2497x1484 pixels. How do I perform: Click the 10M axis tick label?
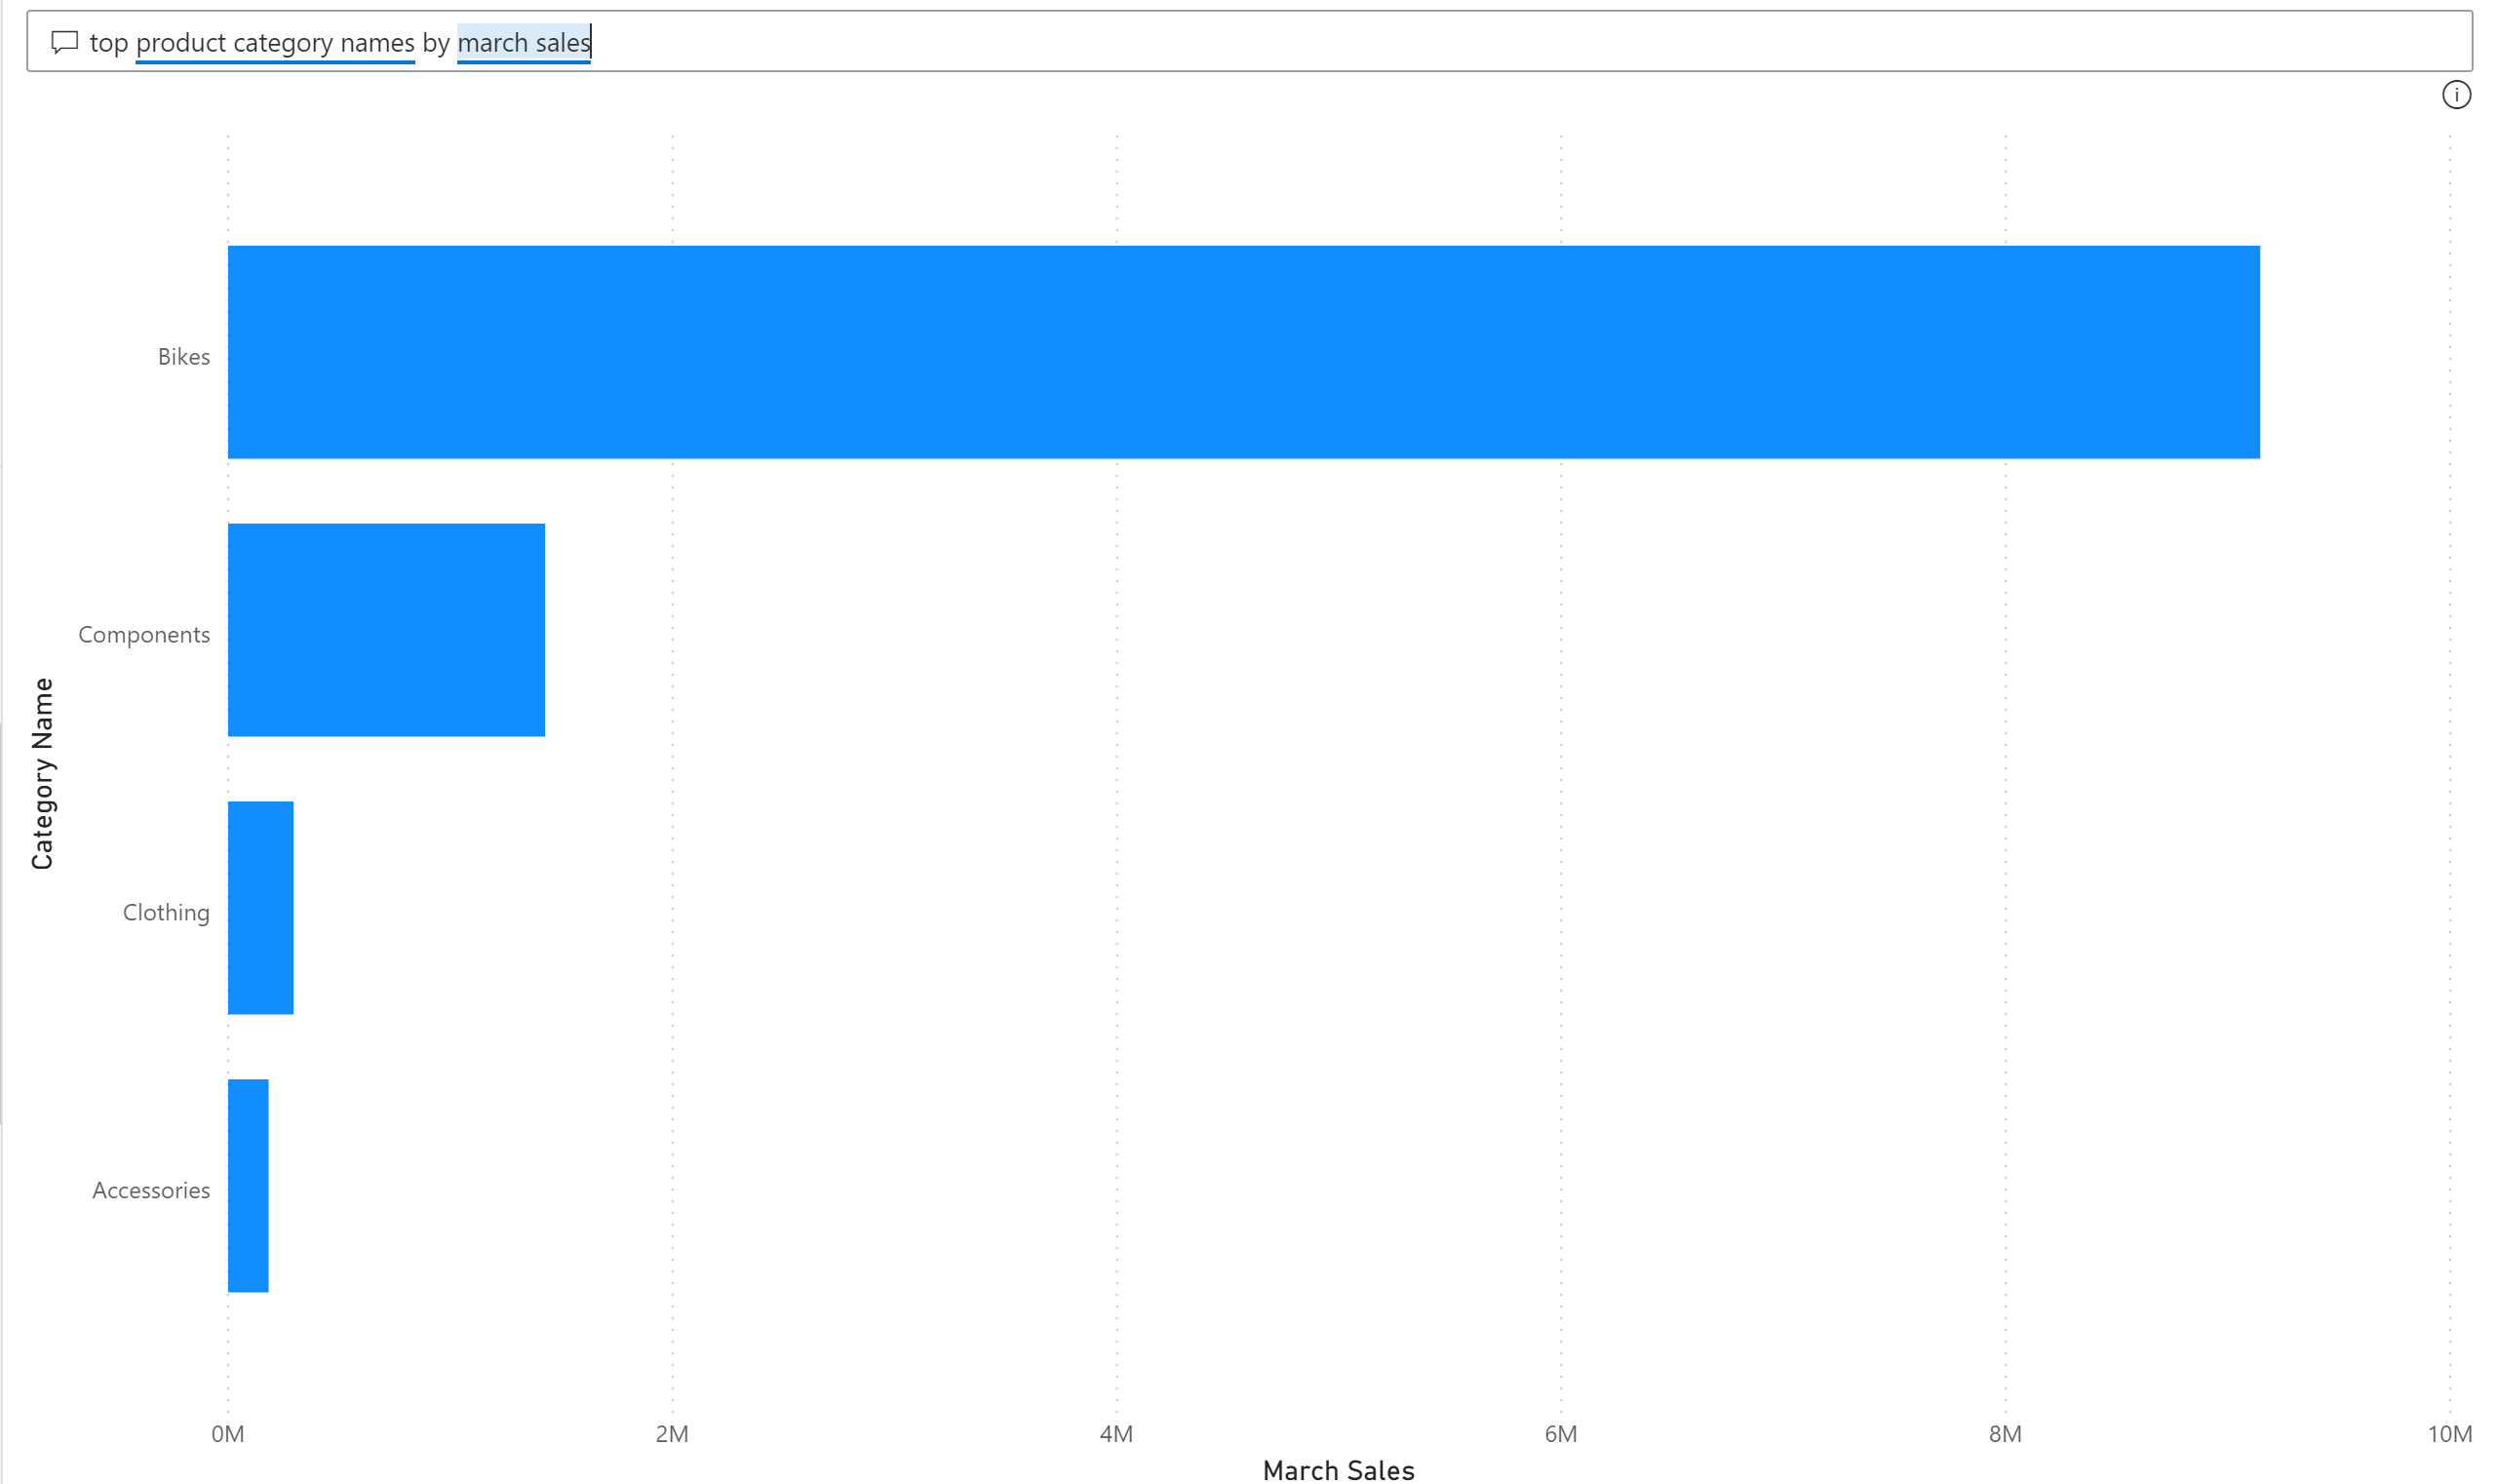pos(2448,1434)
